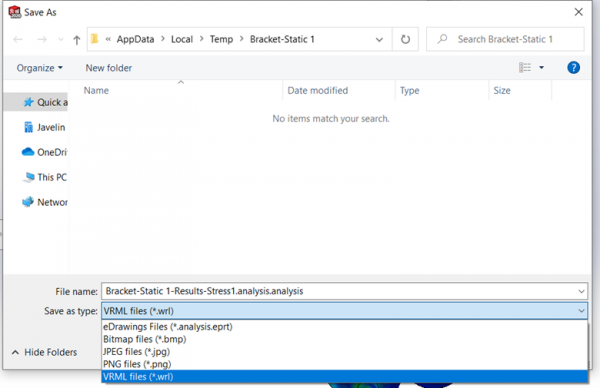Click the folder icon in address bar

click(95, 39)
